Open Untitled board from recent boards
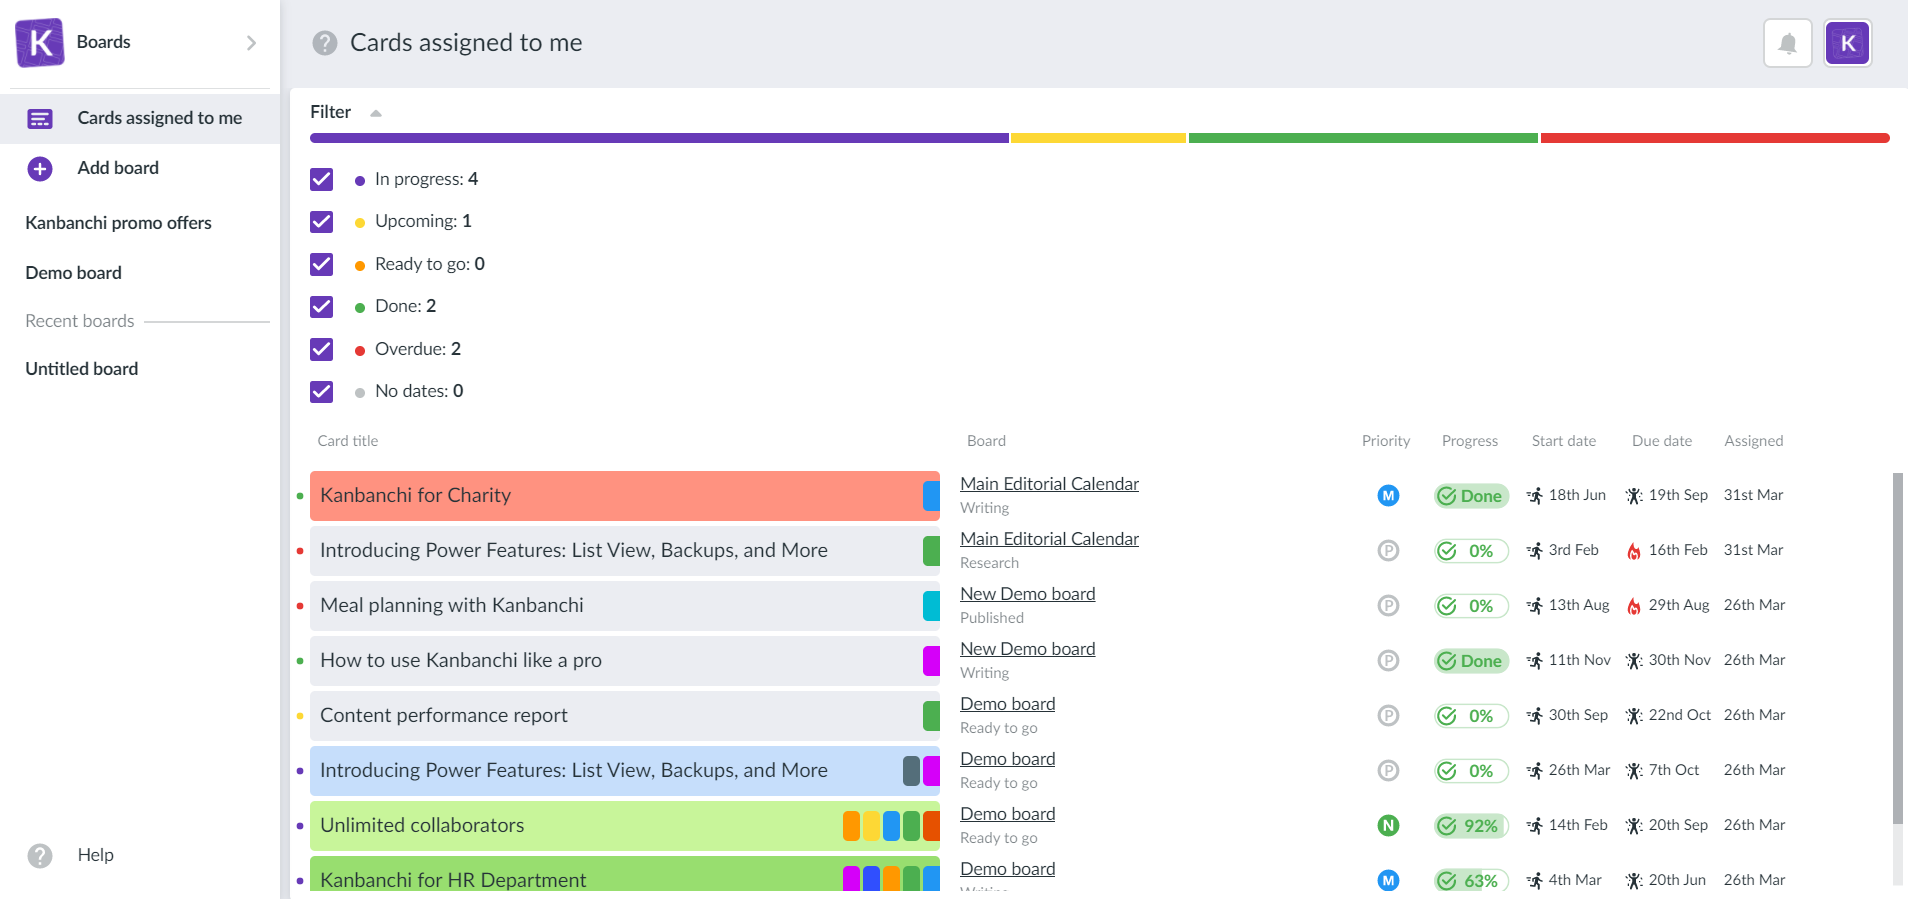Image resolution: width=1908 pixels, height=899 pixels. [x=82, y=369]
